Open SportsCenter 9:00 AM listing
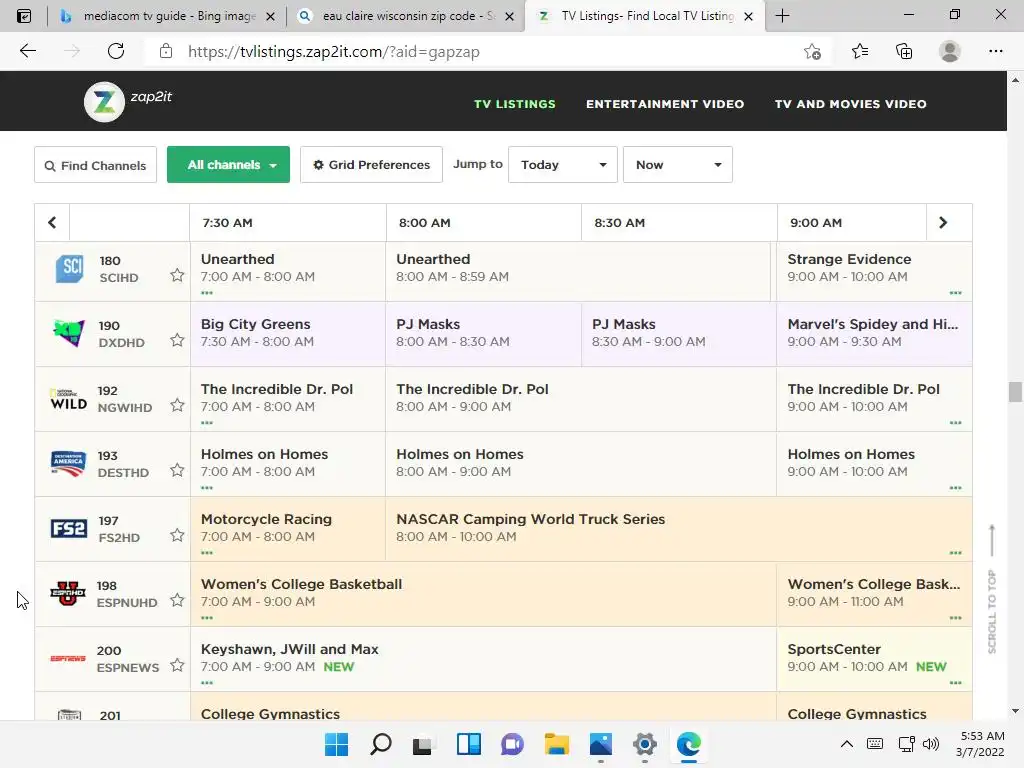This screenshot has height=768, width=1024. click(x=874, y=658)
